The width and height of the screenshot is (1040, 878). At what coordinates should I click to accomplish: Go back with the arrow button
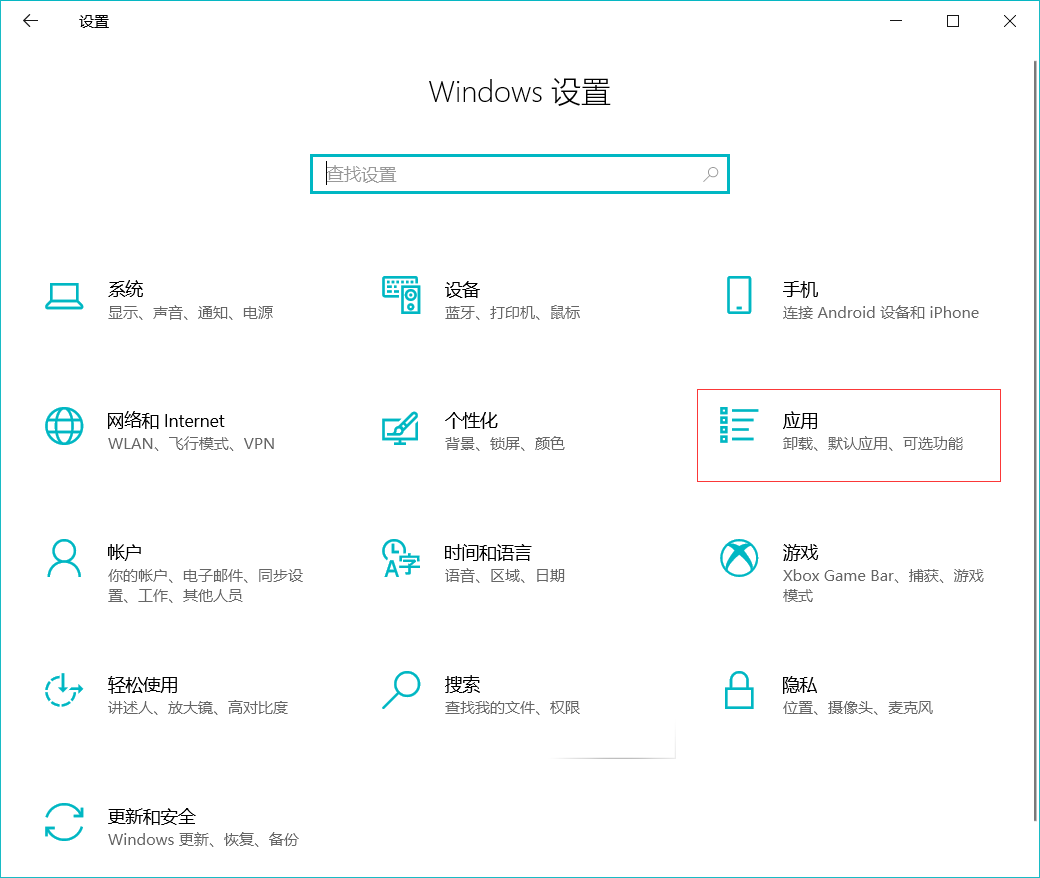click(x=31, y=21)
